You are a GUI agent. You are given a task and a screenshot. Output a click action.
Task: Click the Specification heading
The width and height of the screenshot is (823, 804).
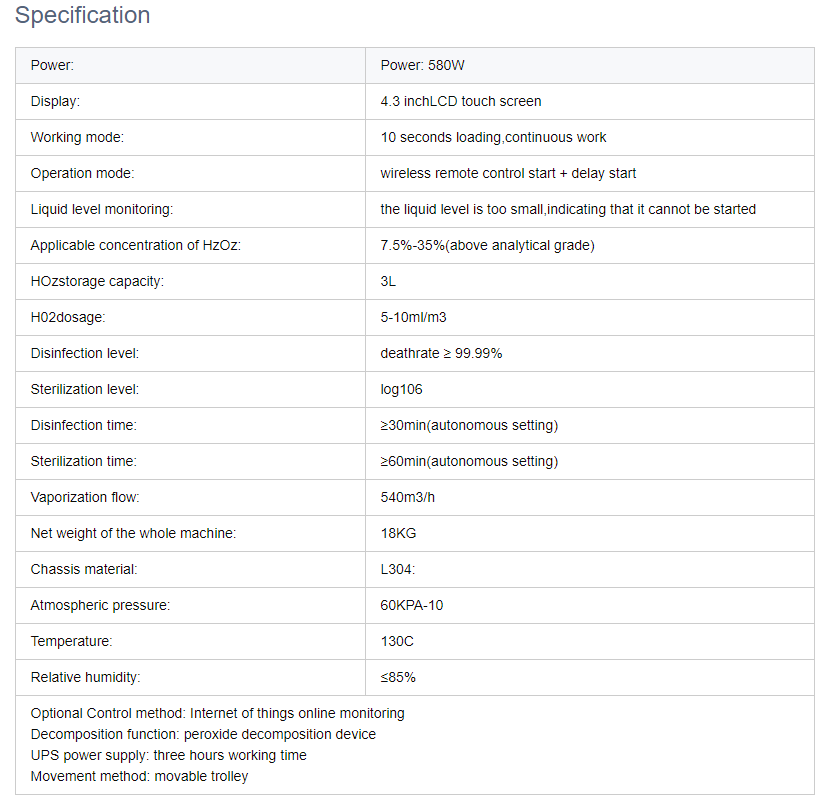pyautogui.click(x=82, y=16)
